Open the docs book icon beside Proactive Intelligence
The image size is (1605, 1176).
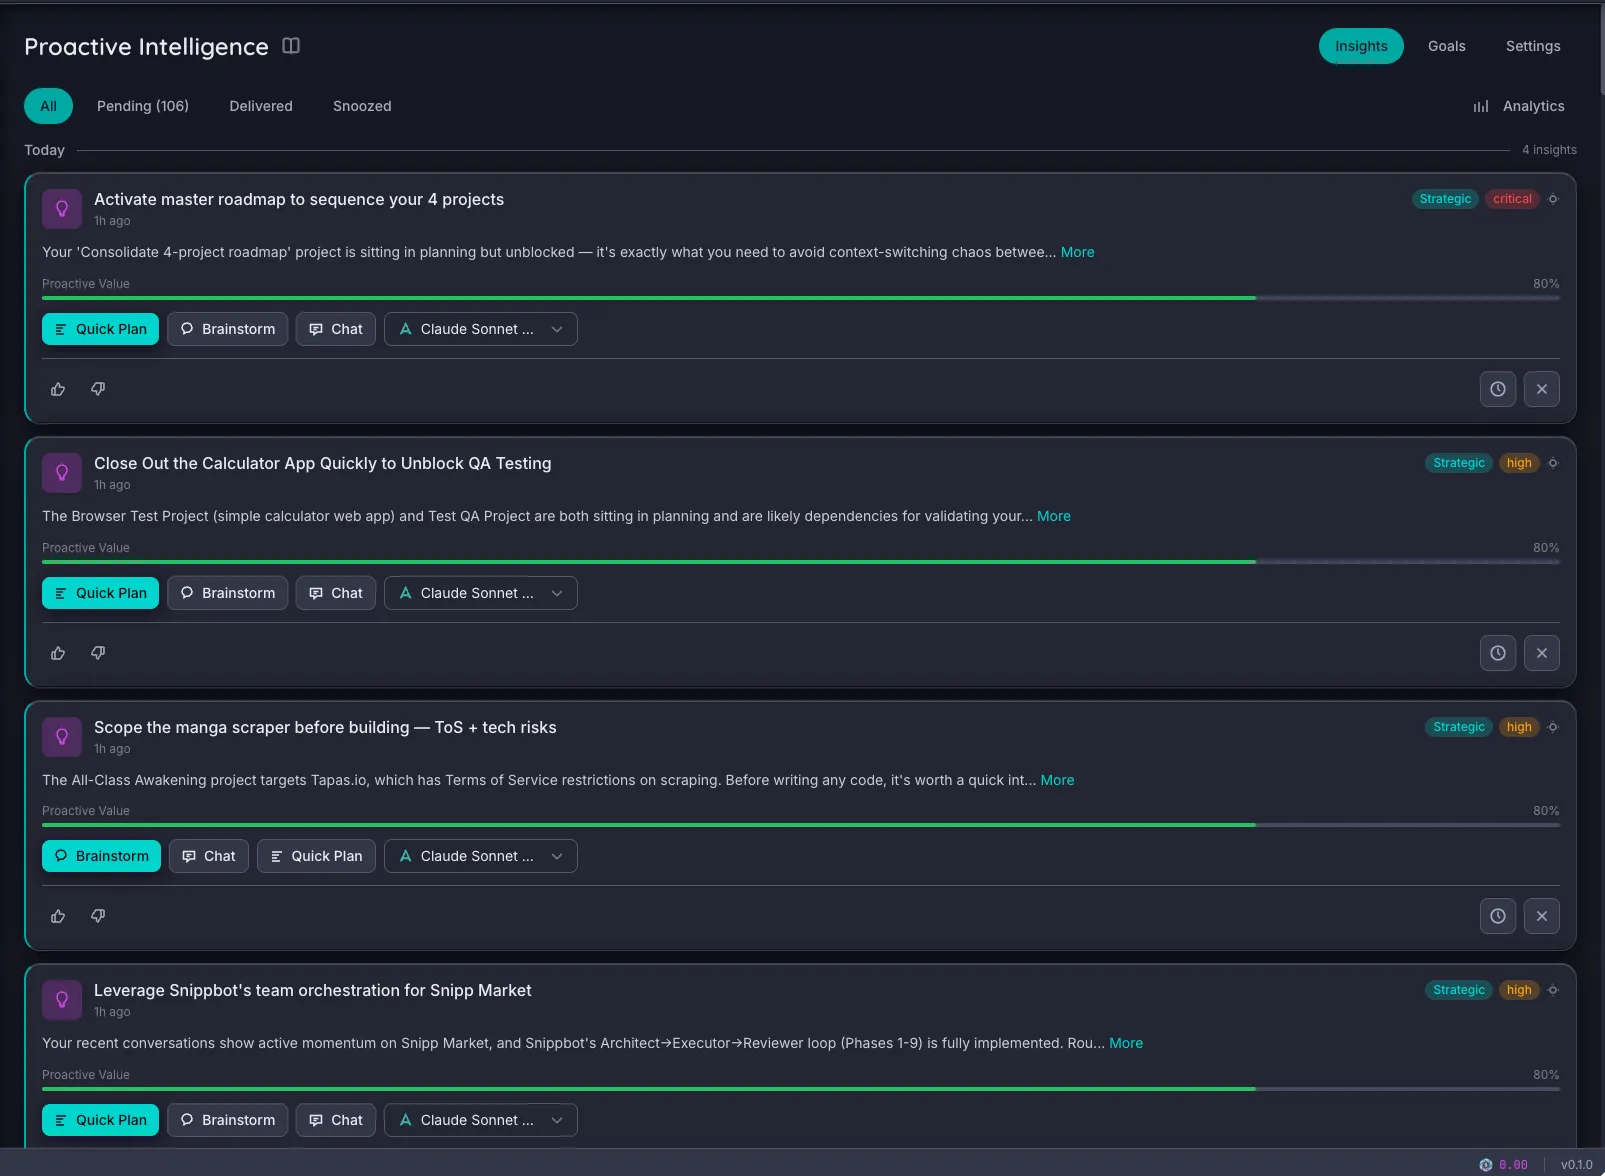pyautogui.click(x=291, y=46)
